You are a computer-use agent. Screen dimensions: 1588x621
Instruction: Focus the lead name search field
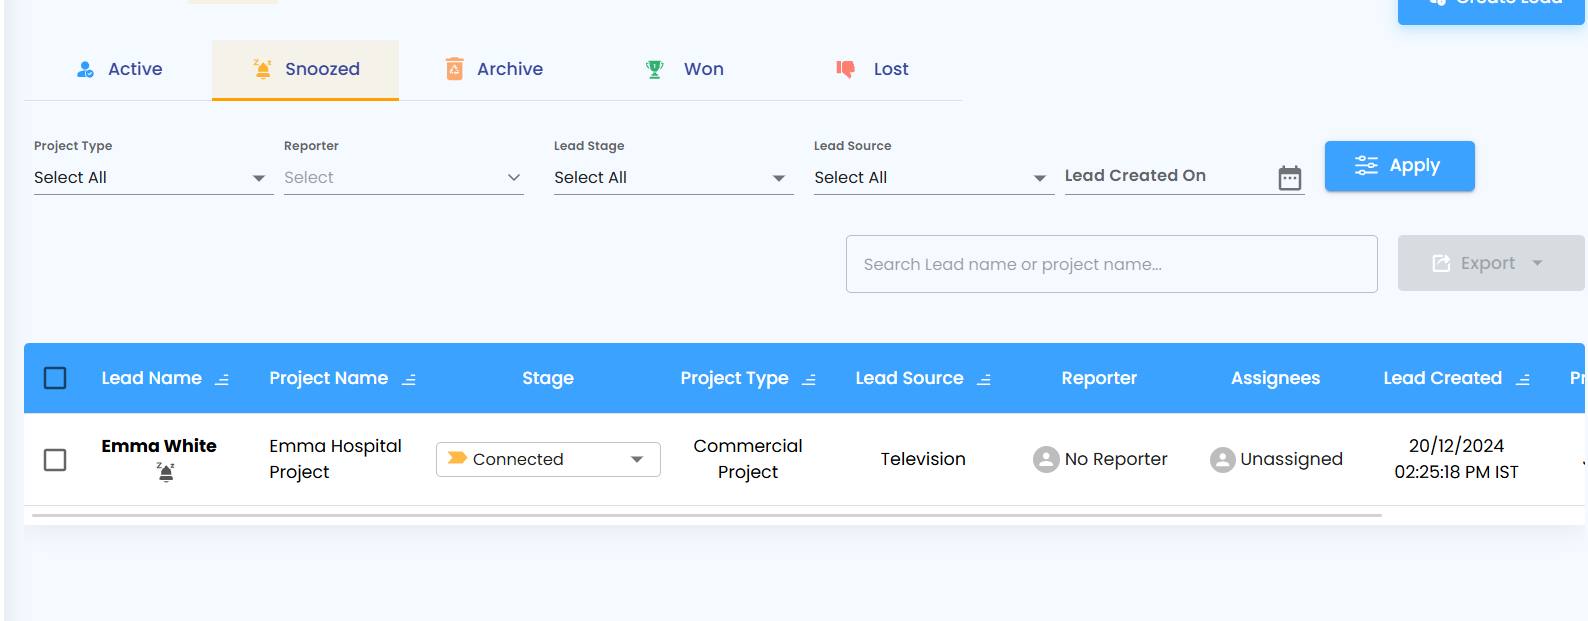(x=1111, y=264)
